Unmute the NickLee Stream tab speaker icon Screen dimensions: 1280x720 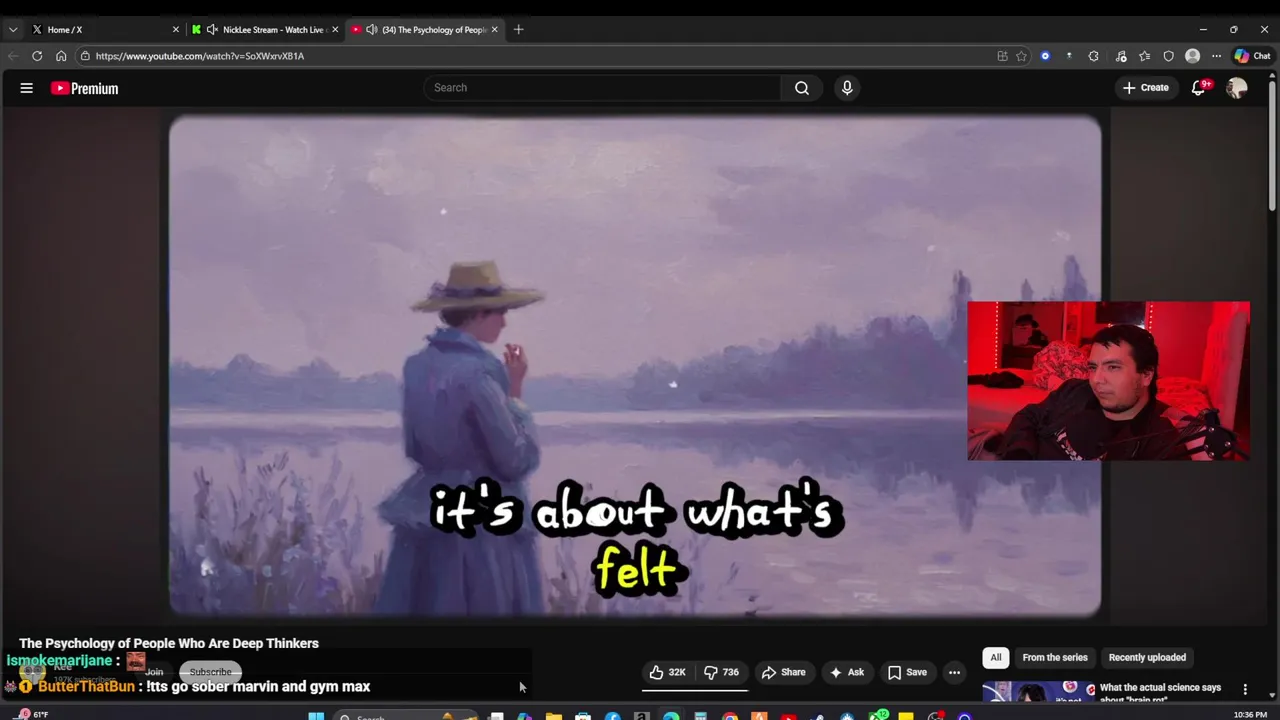pyautogui.click(x=212, y=30)
